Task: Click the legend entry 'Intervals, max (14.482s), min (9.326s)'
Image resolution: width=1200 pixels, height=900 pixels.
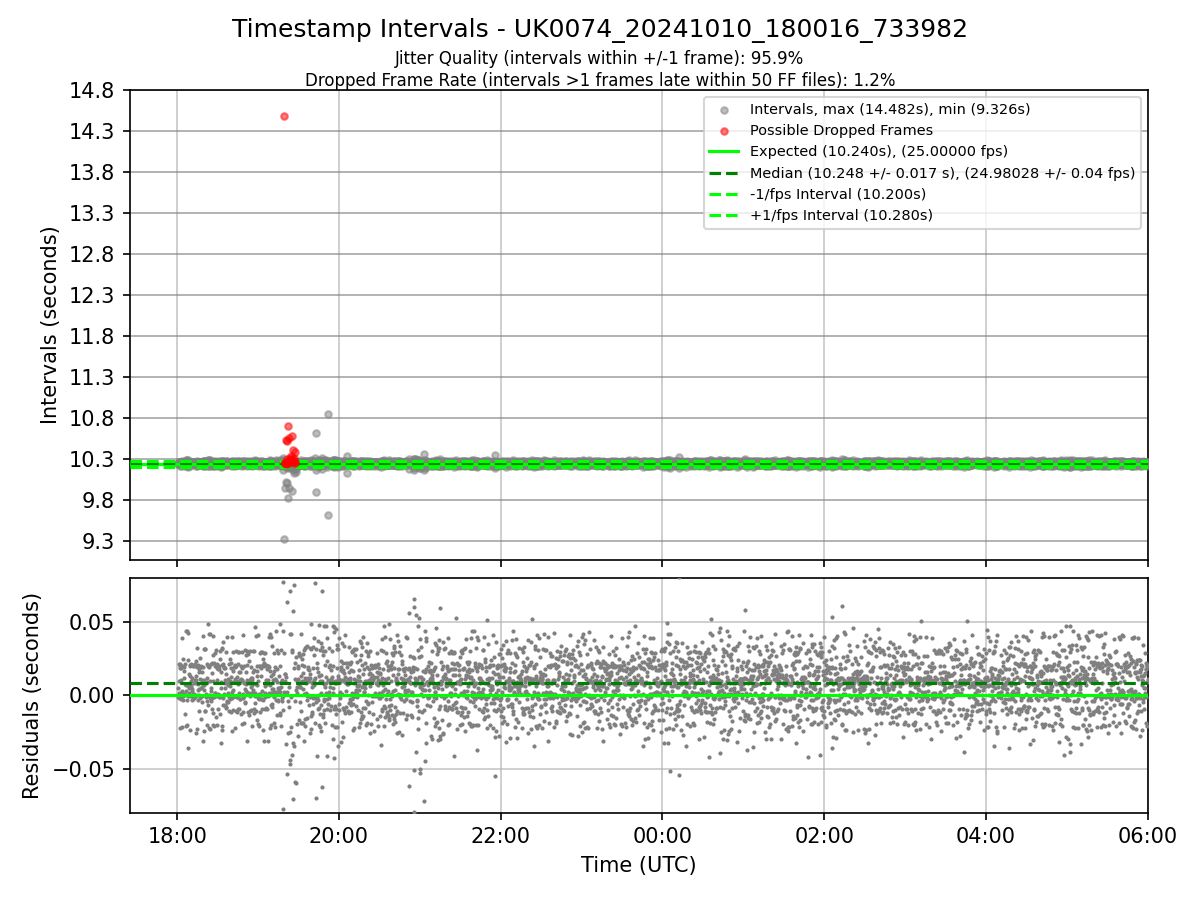Action: (x=890, y=109)
